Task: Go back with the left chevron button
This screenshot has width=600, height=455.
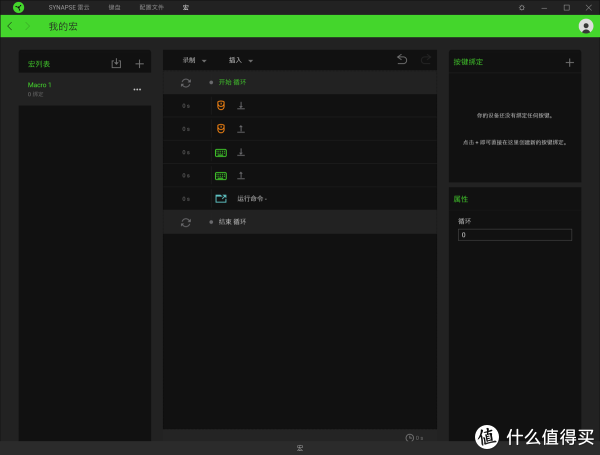Action: (x=10, y=26)
